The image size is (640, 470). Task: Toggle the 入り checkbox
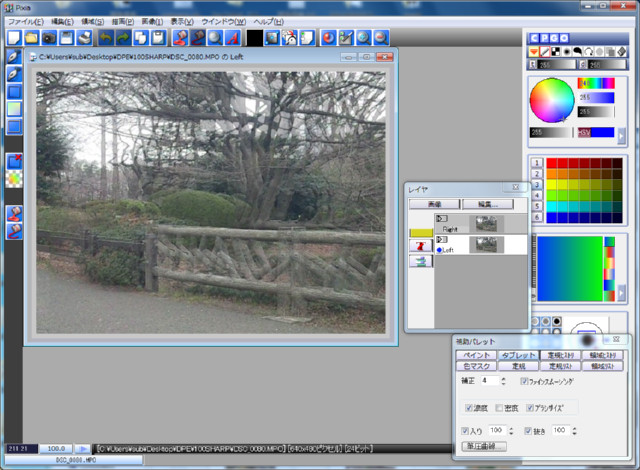(464, 431)
